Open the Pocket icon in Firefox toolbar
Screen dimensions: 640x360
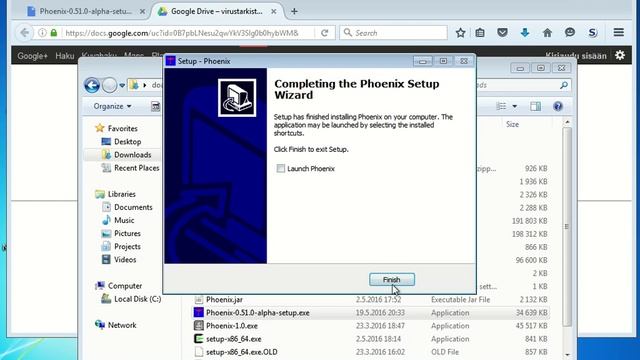point(502,33)
